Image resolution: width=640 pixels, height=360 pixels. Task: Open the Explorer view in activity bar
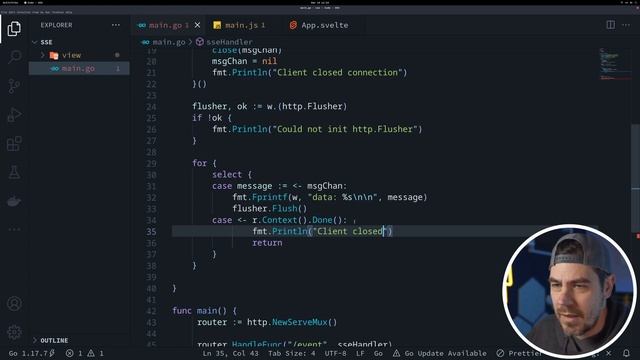point(14,28)
